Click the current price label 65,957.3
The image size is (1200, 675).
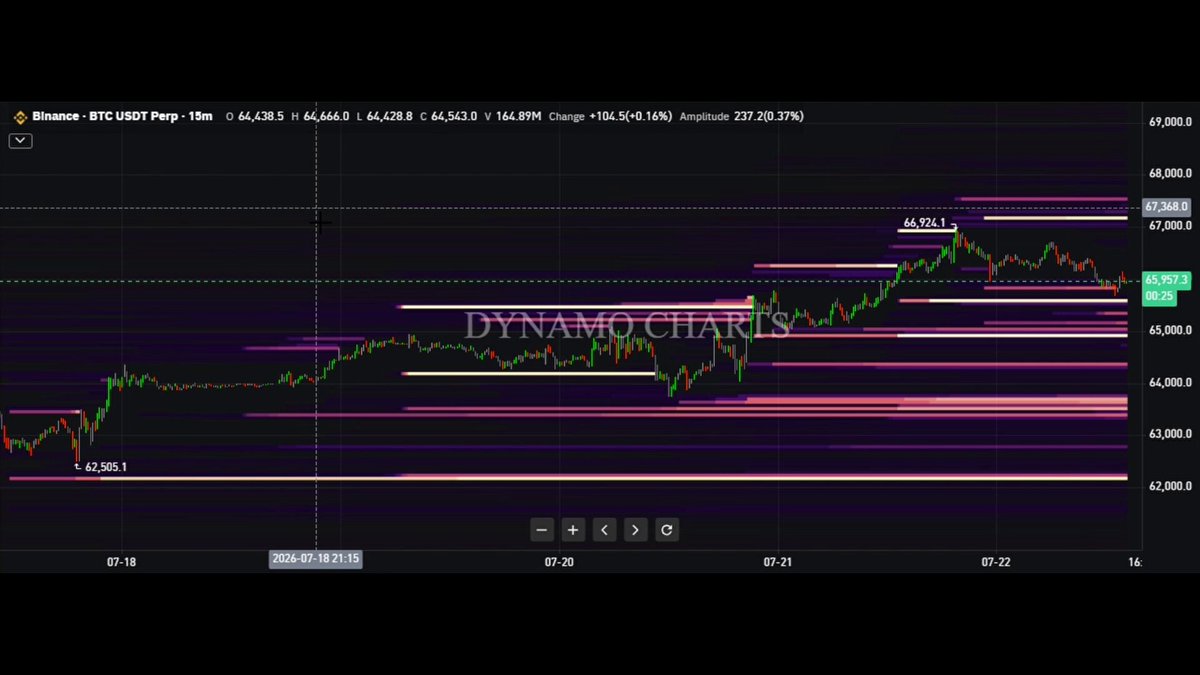pyautogui.click(x=1167, y=281)
